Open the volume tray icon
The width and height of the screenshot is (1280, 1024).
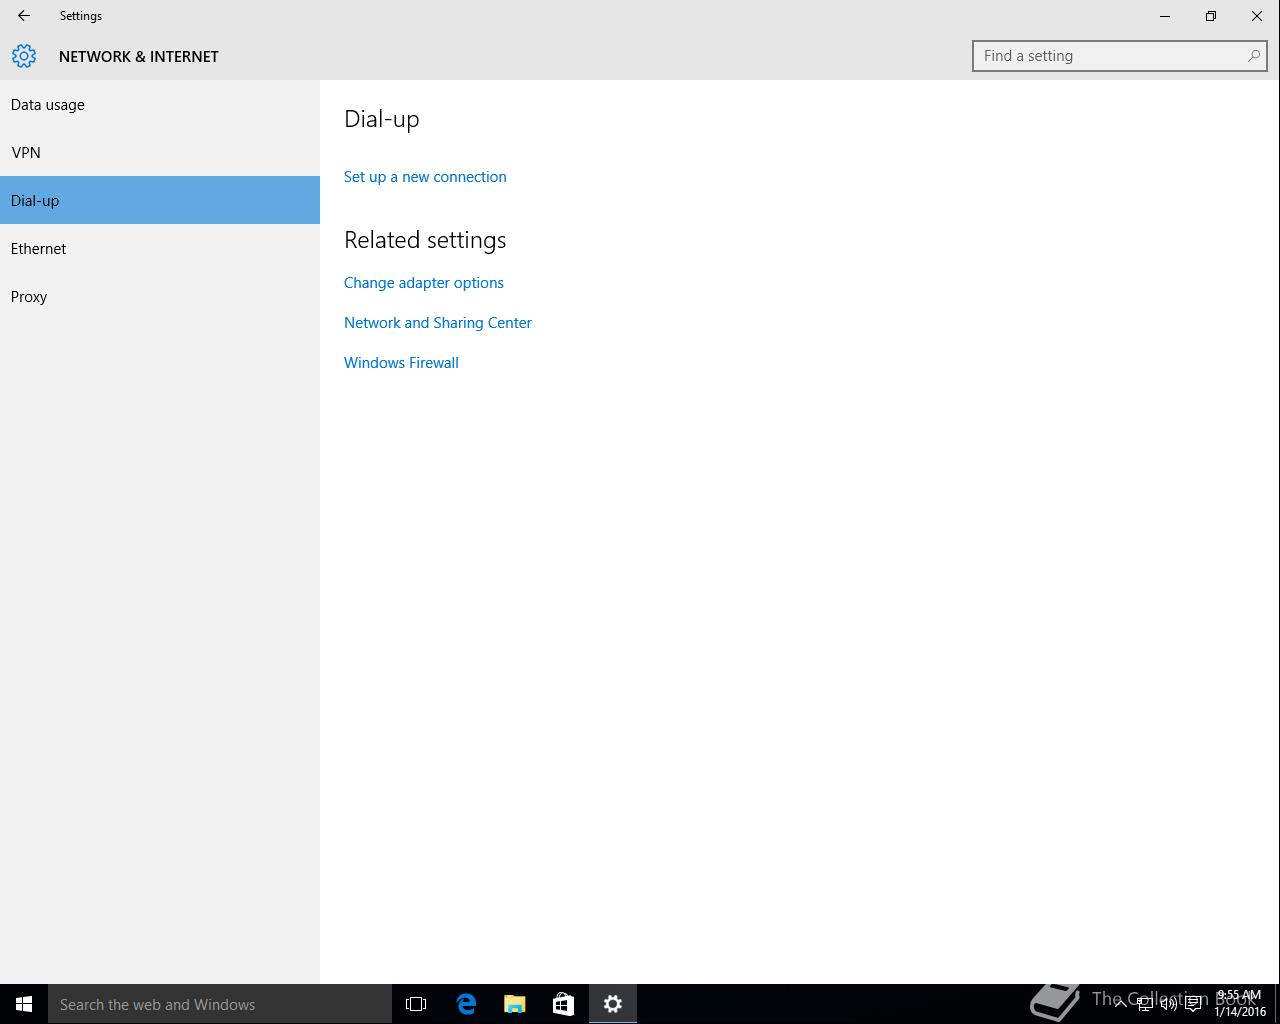point(1168,1004)
